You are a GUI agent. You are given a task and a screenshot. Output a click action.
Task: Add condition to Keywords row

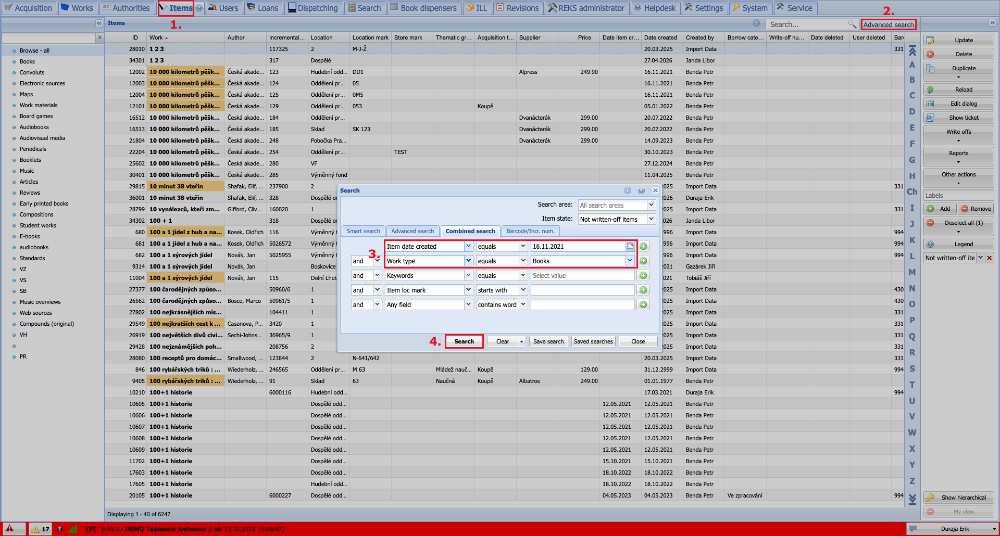(x=643, y=275)
